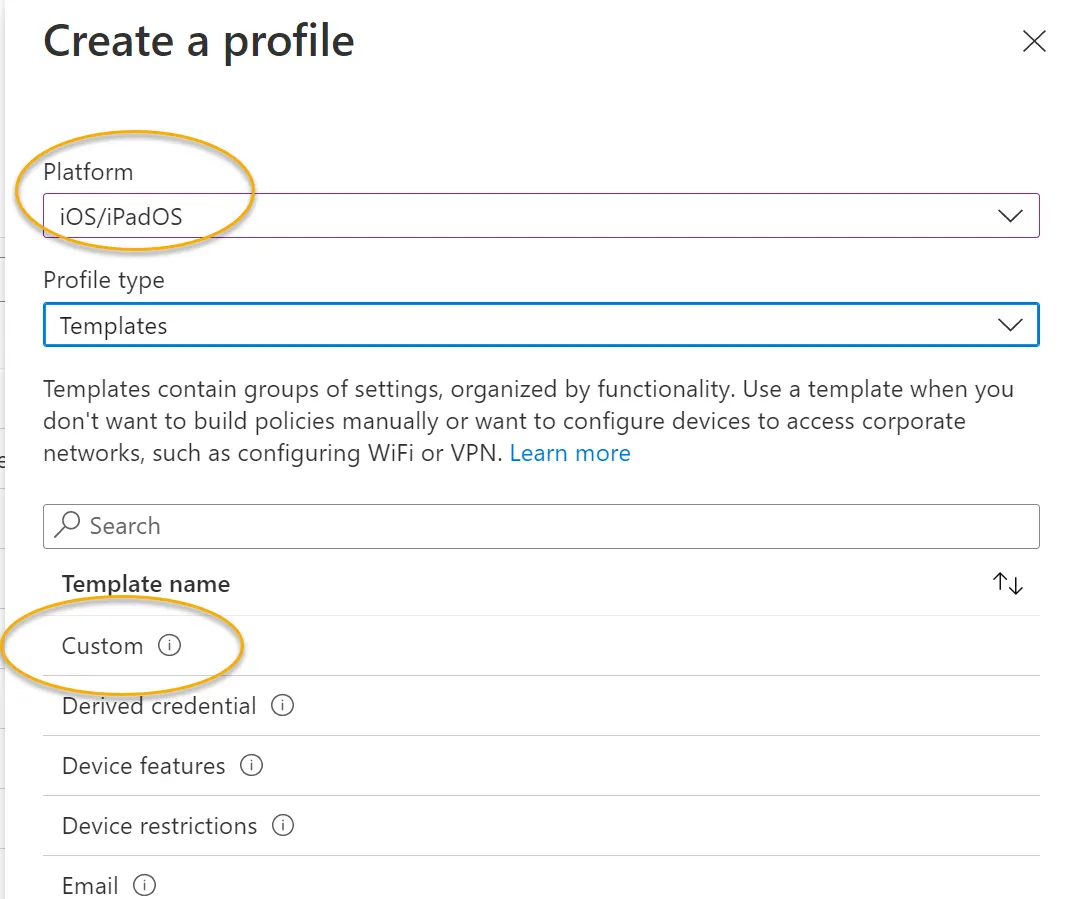Click the chevron arrow of the Platform dropdown
The width and height of the screenshot is (1075, 899).
coord(1010,216)
